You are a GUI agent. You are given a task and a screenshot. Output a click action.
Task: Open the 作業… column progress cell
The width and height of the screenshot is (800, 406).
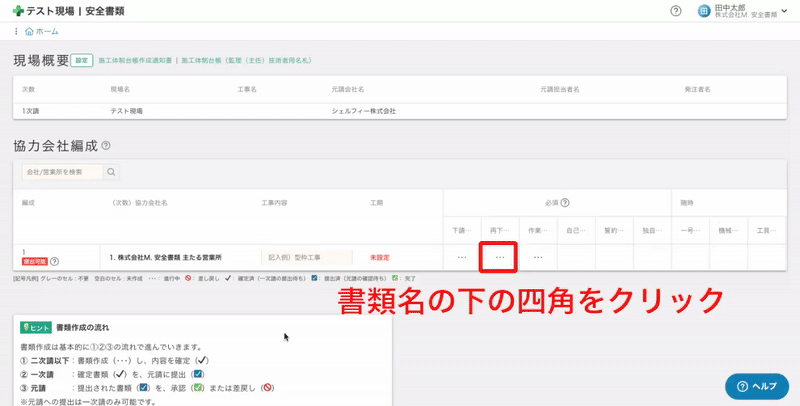point(538,258)
